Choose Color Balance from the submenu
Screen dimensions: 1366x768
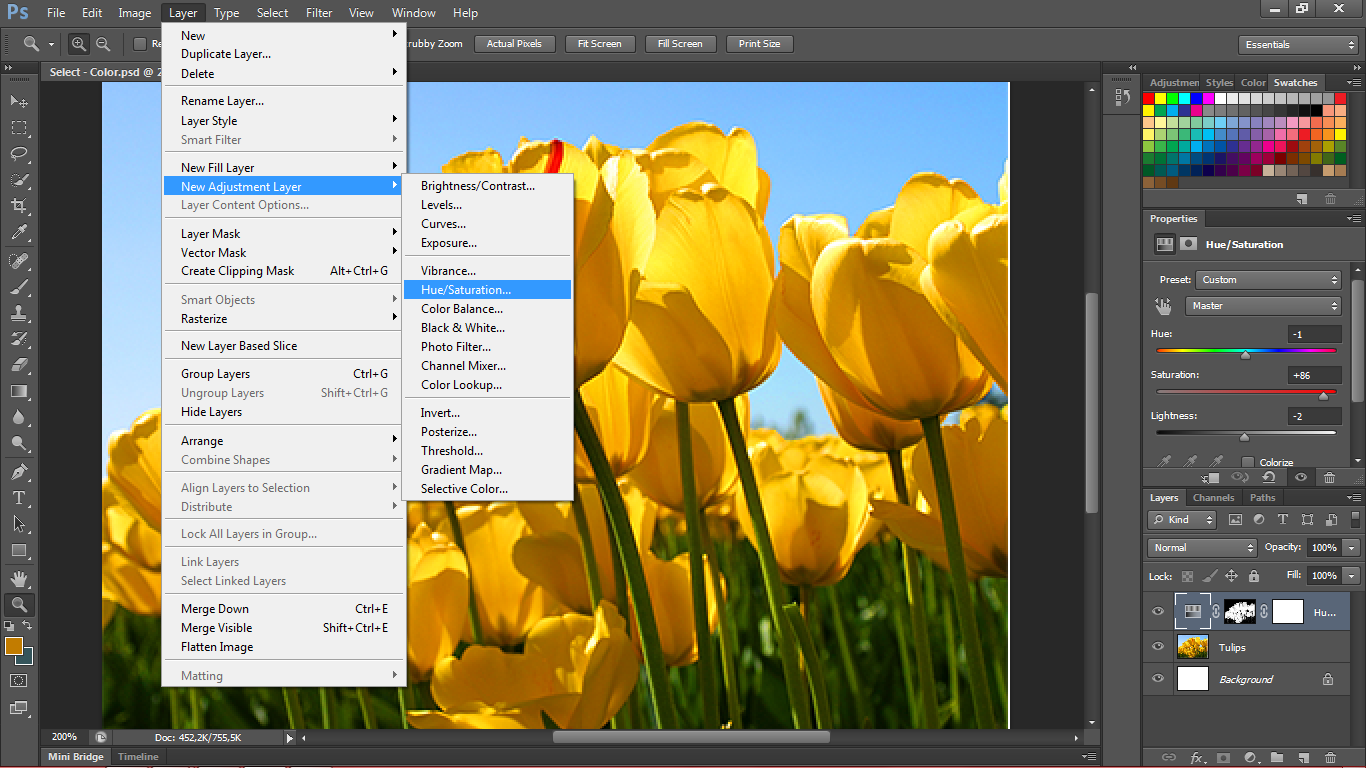488,309
